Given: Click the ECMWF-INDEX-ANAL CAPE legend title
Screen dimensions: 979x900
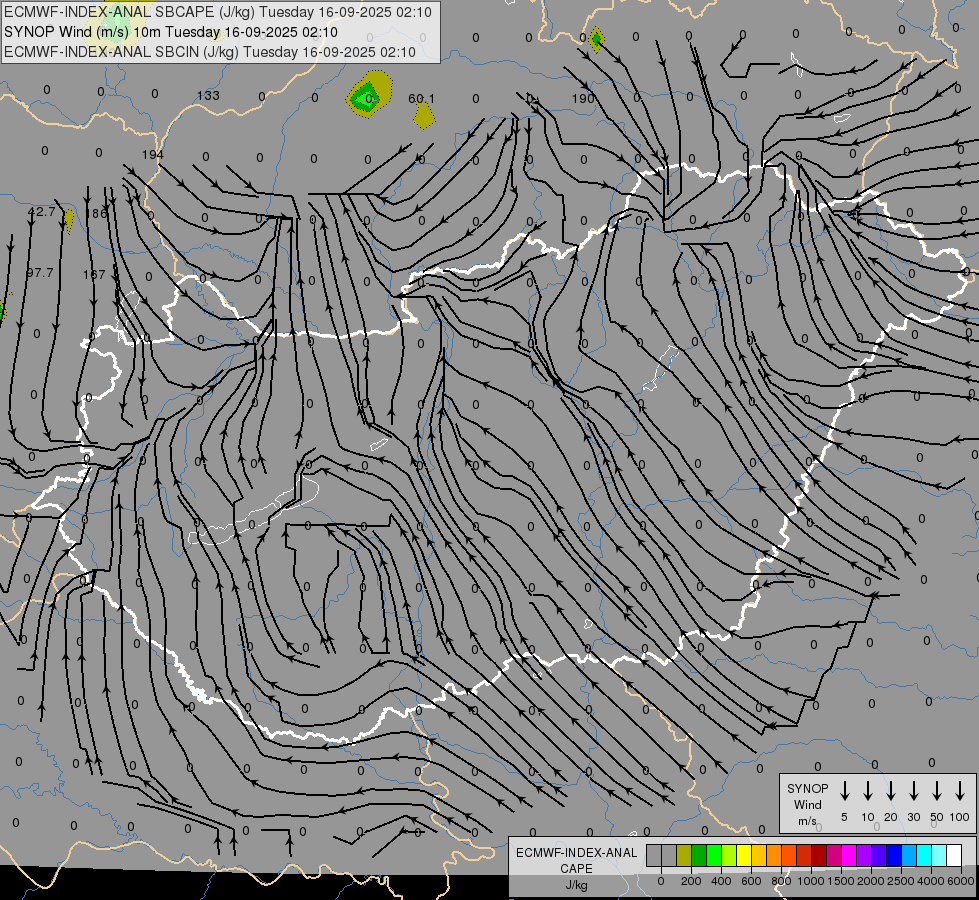Looking at the screenshot, I should coord(576,860).
